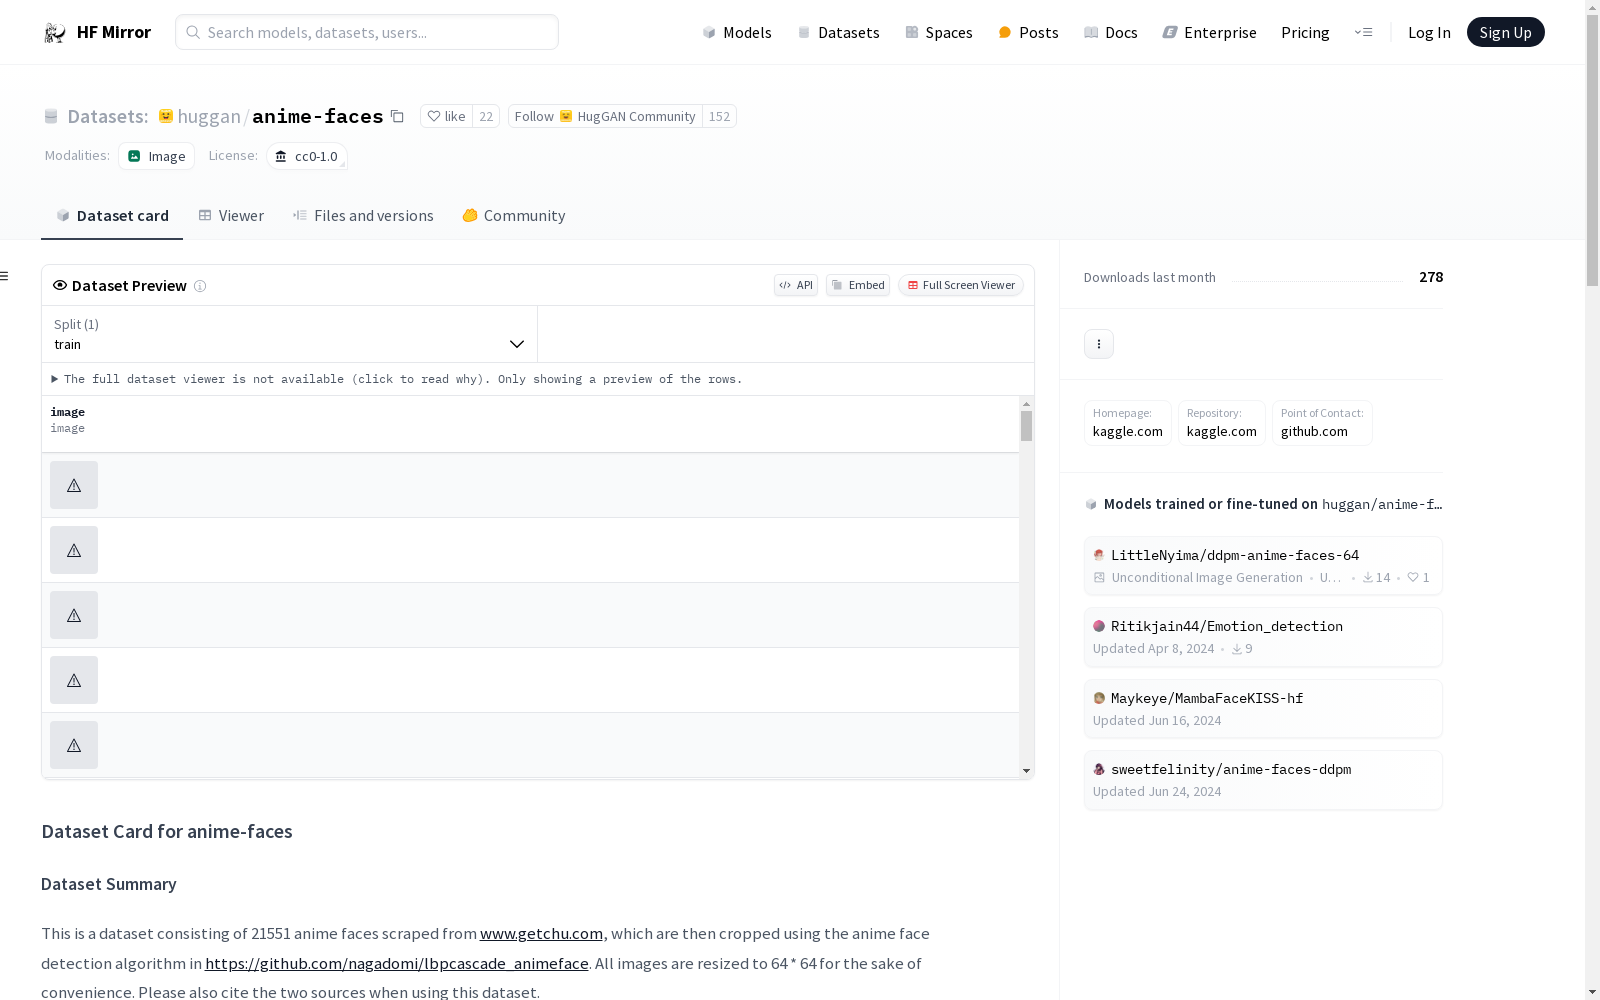Viewport: 1600px width, 1000px height.
Task: Open the API button
Action: (796, 285)
